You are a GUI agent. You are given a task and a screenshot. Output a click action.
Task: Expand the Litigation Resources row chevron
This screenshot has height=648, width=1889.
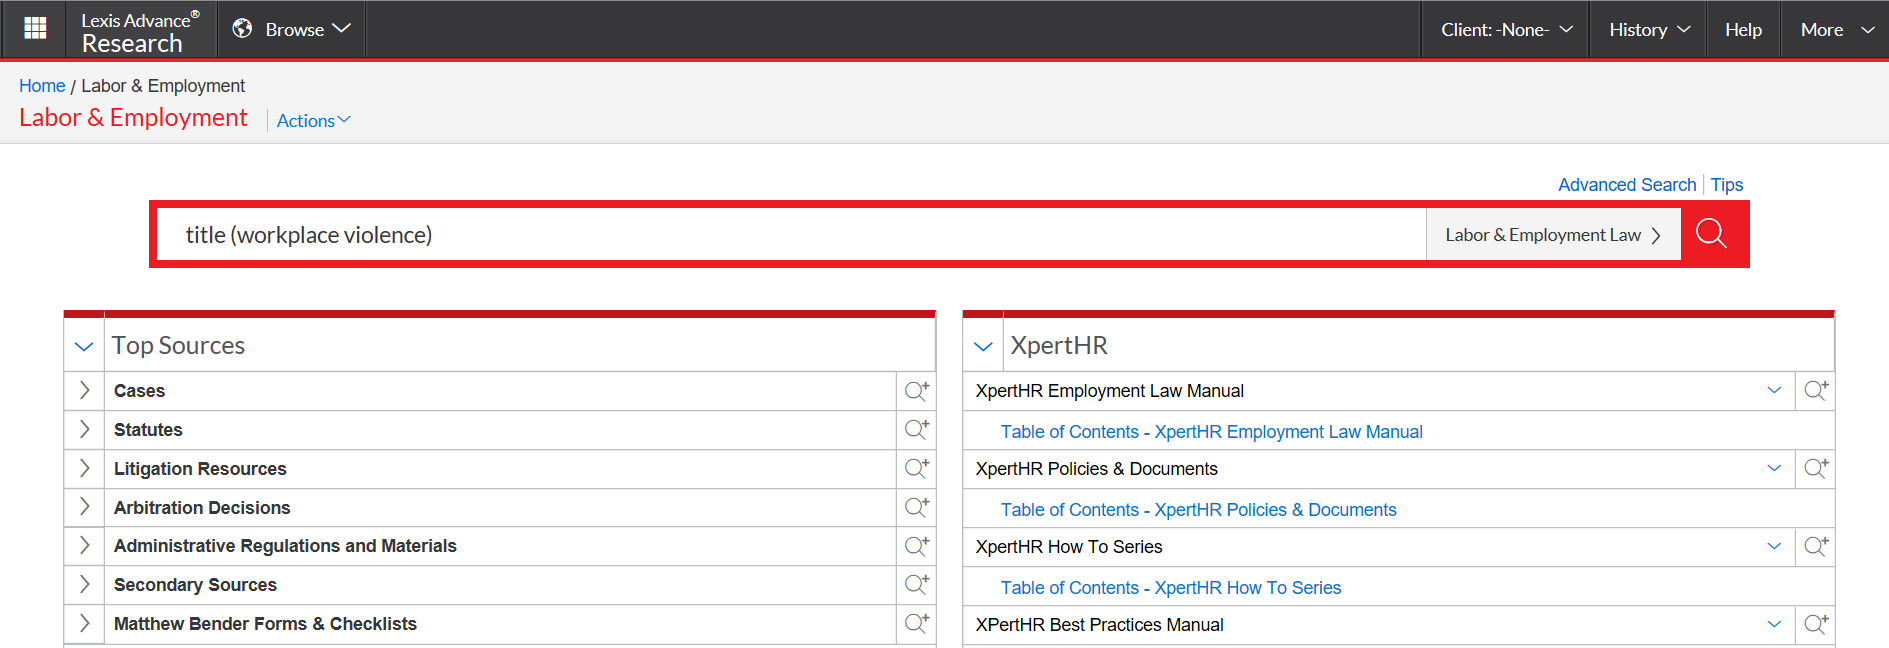click(85, 468)
